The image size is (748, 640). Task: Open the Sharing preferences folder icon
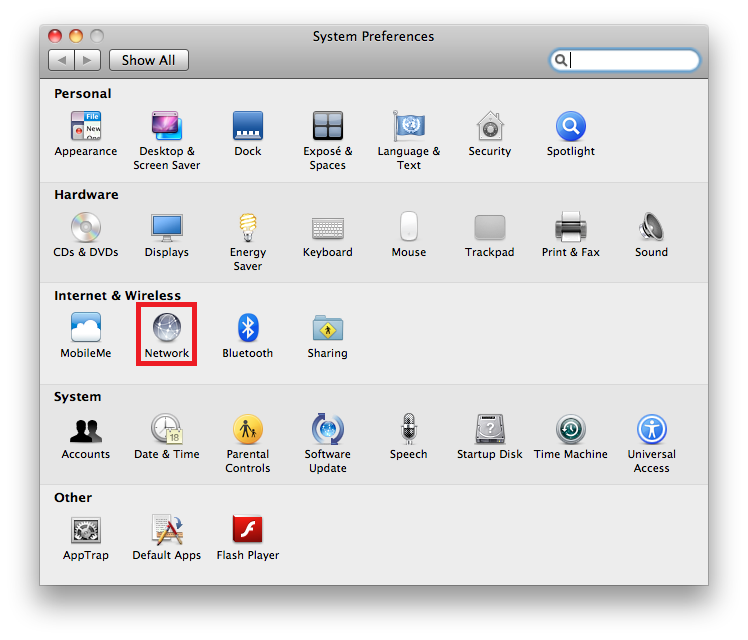(x=327, y=329)
